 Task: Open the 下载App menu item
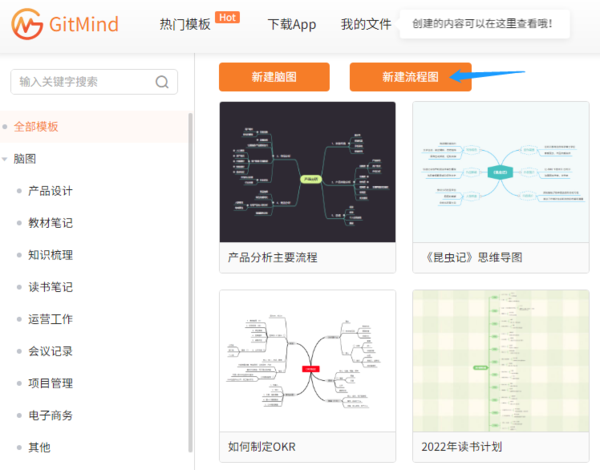point(291,25)
